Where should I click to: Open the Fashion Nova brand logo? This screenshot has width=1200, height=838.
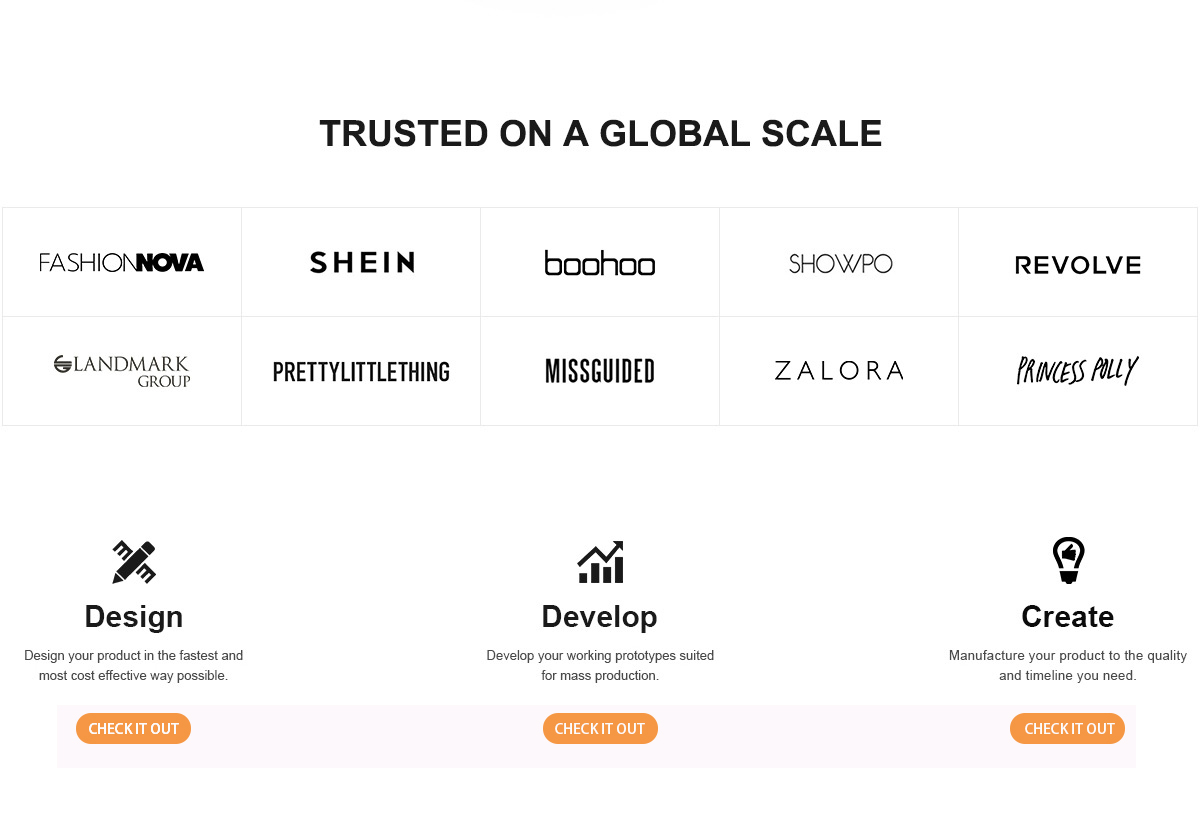click(122, 263)
